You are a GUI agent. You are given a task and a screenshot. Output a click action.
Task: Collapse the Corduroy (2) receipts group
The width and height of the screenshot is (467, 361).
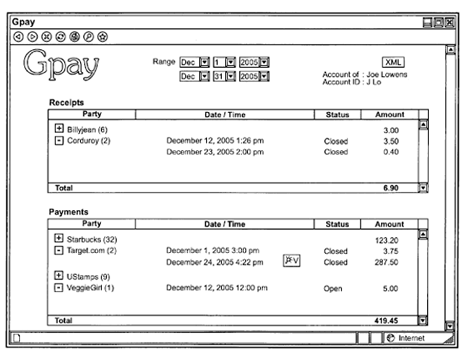(x=59, y=141)
